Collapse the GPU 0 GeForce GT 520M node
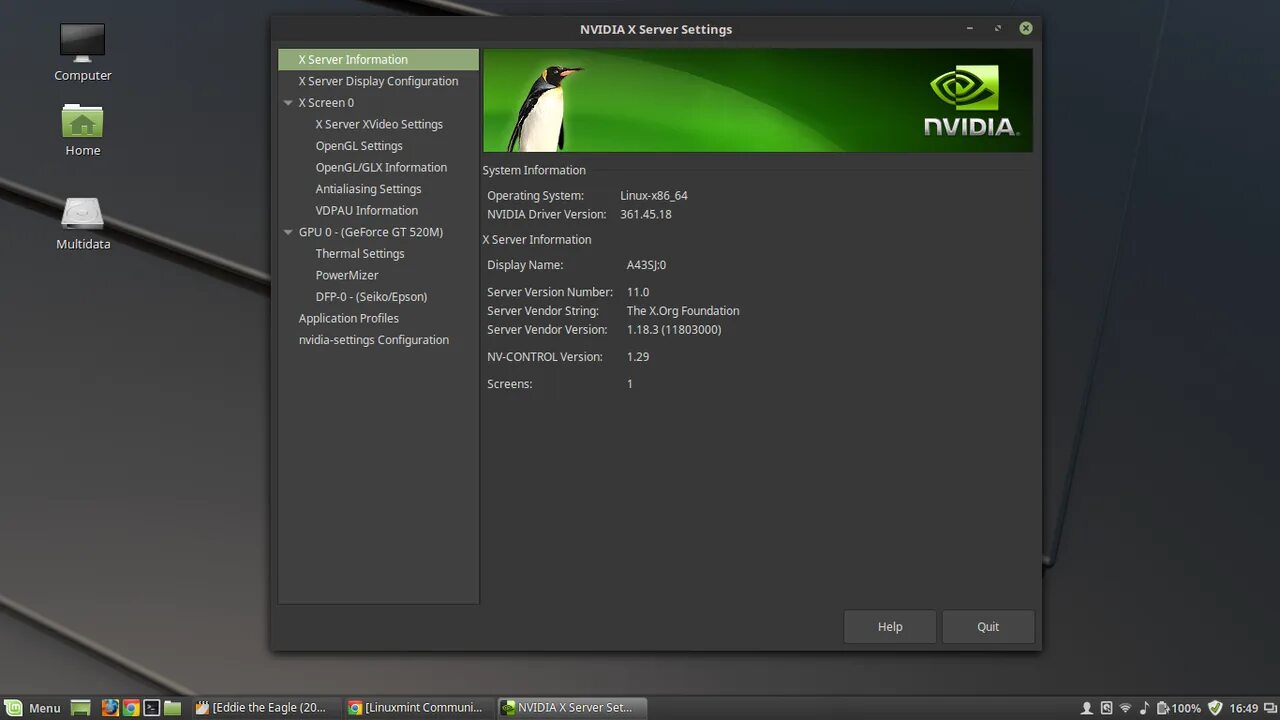The image size is (1280, 720). [288, 232]
